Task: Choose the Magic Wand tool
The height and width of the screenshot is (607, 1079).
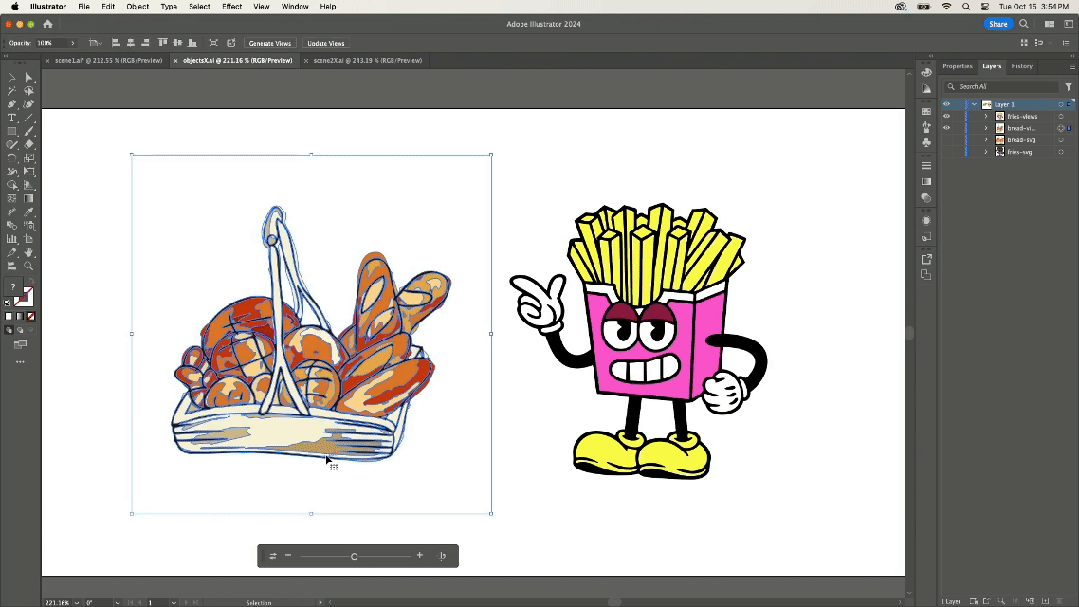Action: [12, 91]
